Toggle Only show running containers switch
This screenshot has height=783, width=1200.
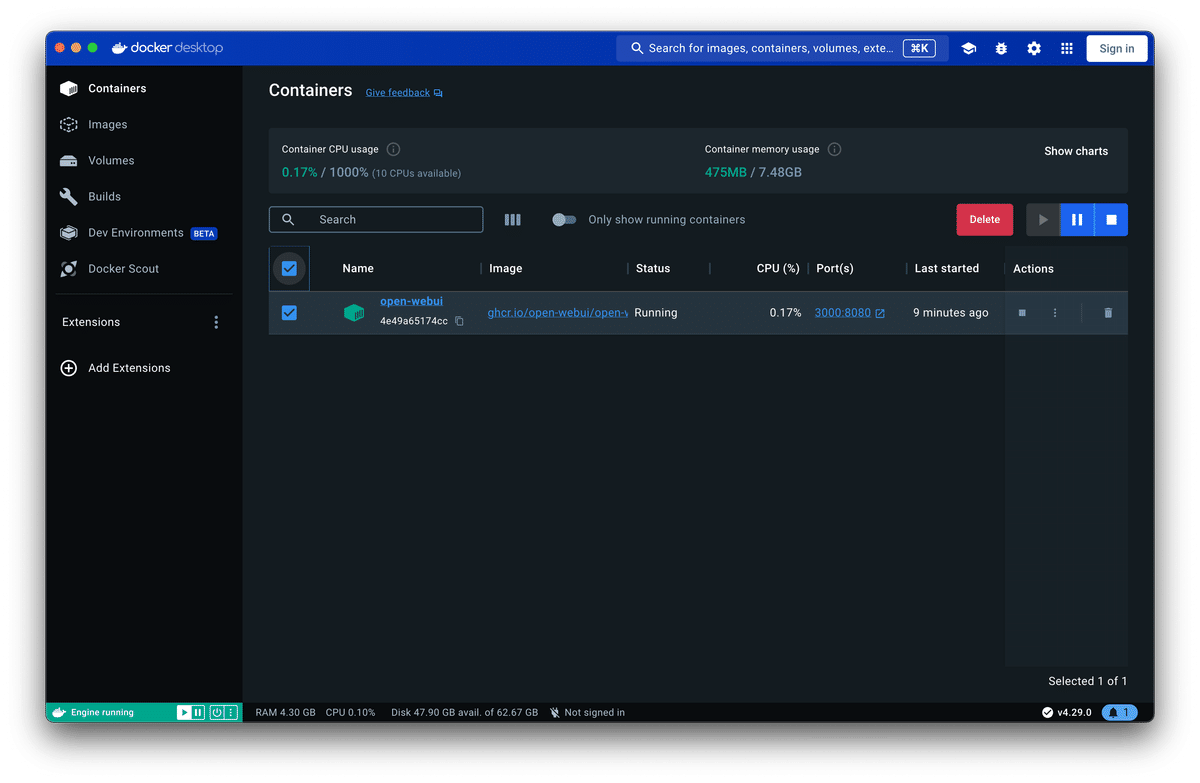(x=564, y=219)
